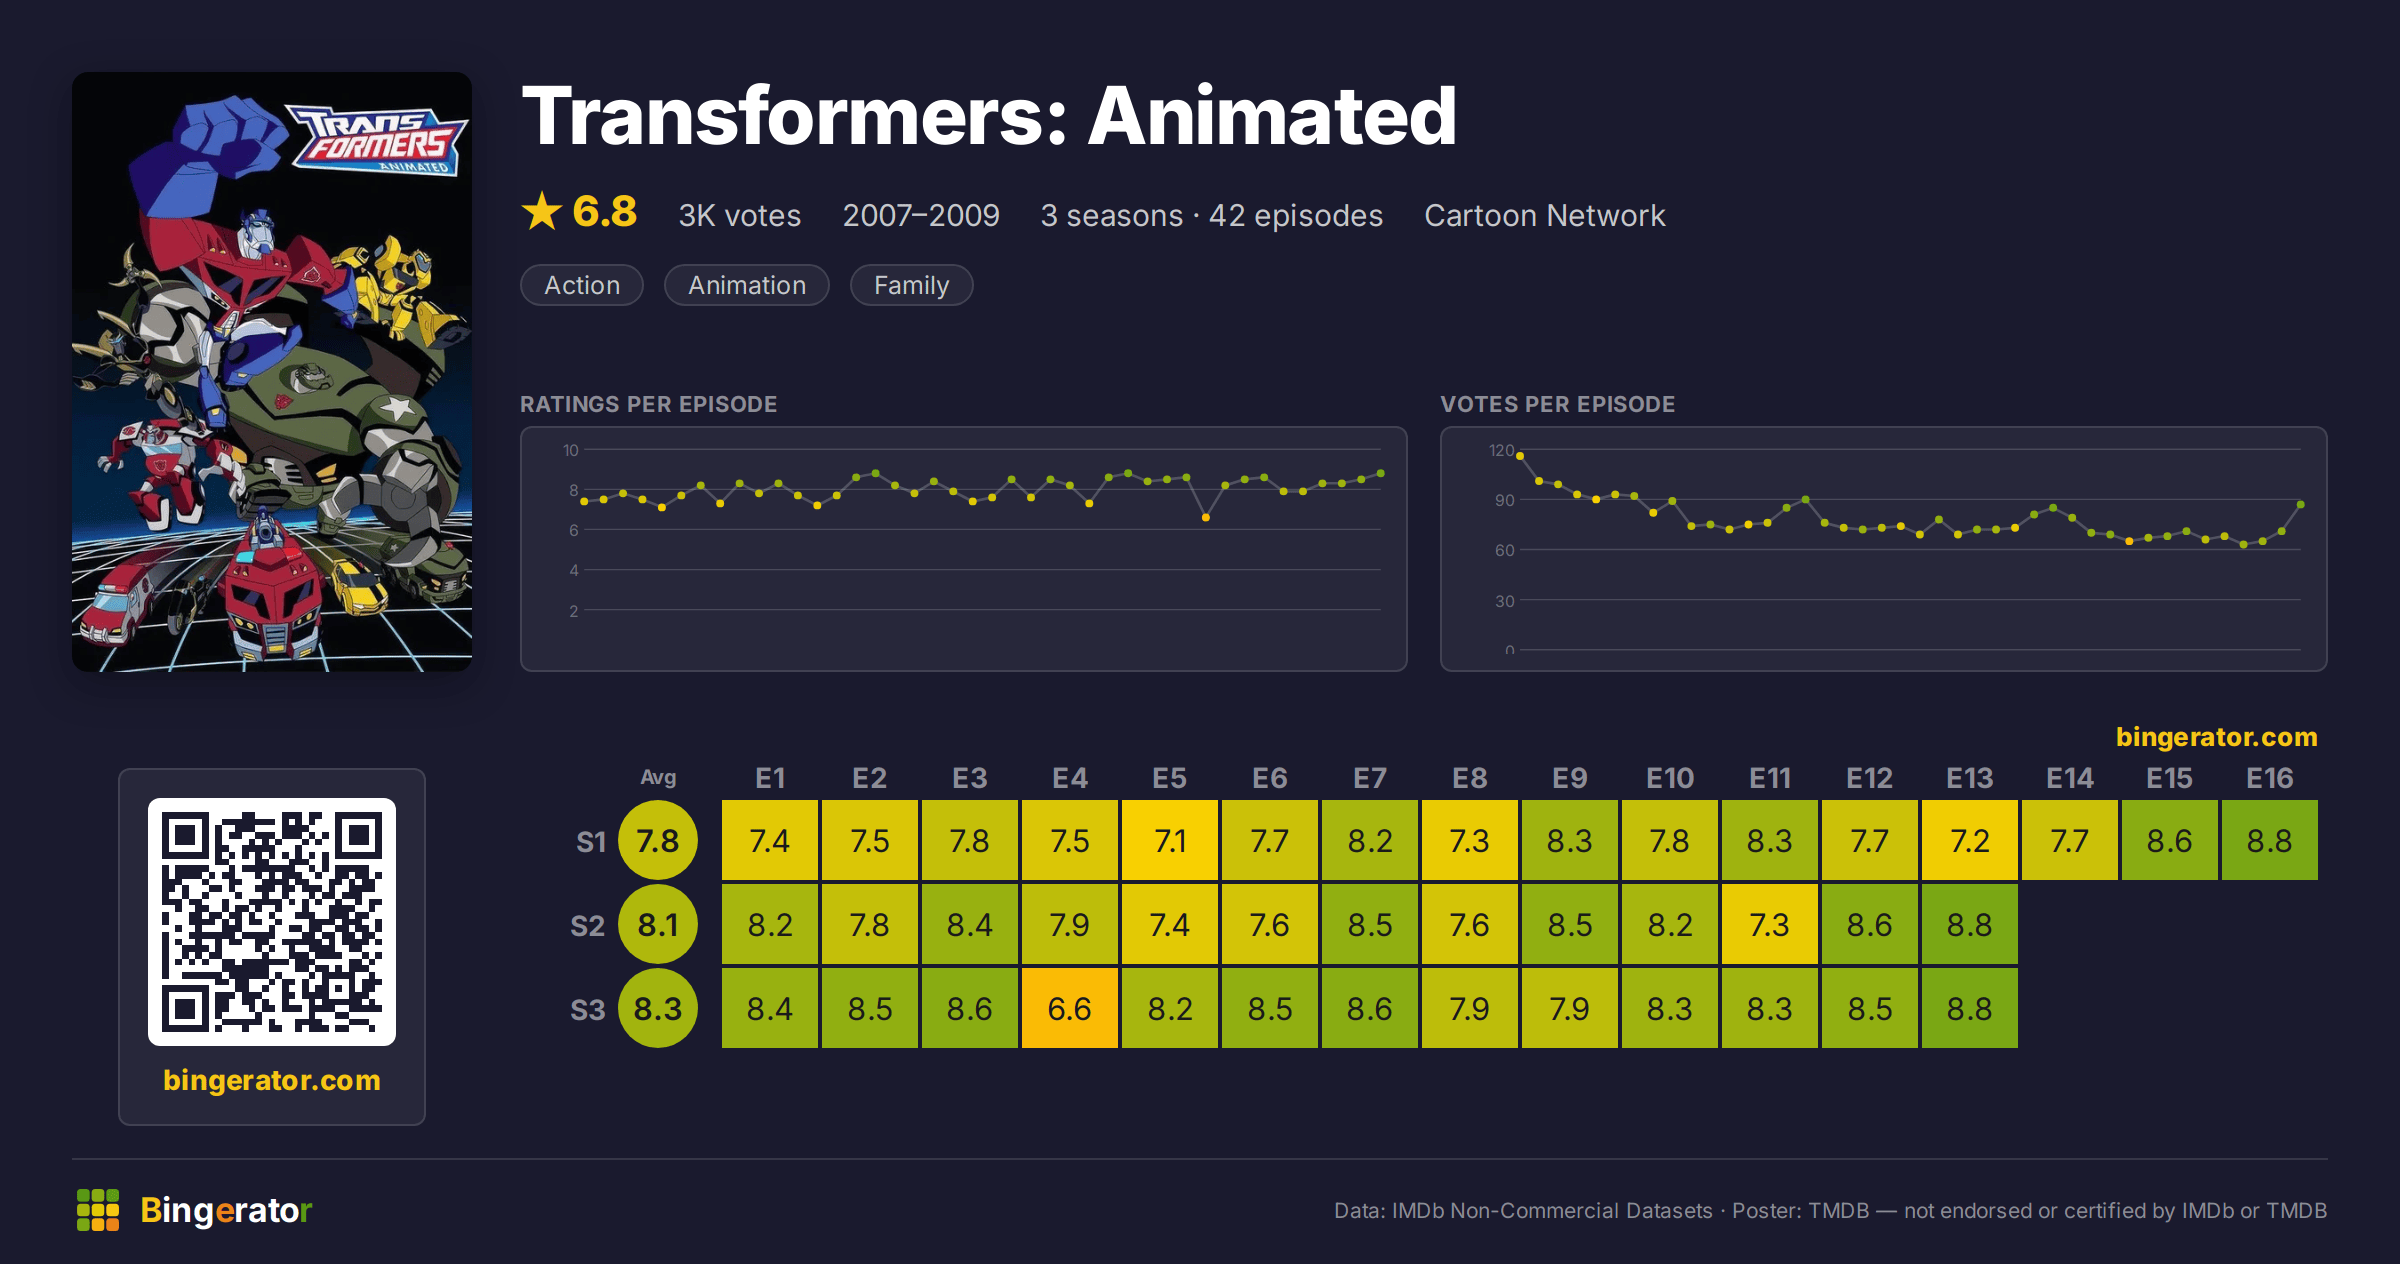Click S2 E13 cell rated 8.8
This screenshot has height=1264, width=2400.
[1970, 924]
